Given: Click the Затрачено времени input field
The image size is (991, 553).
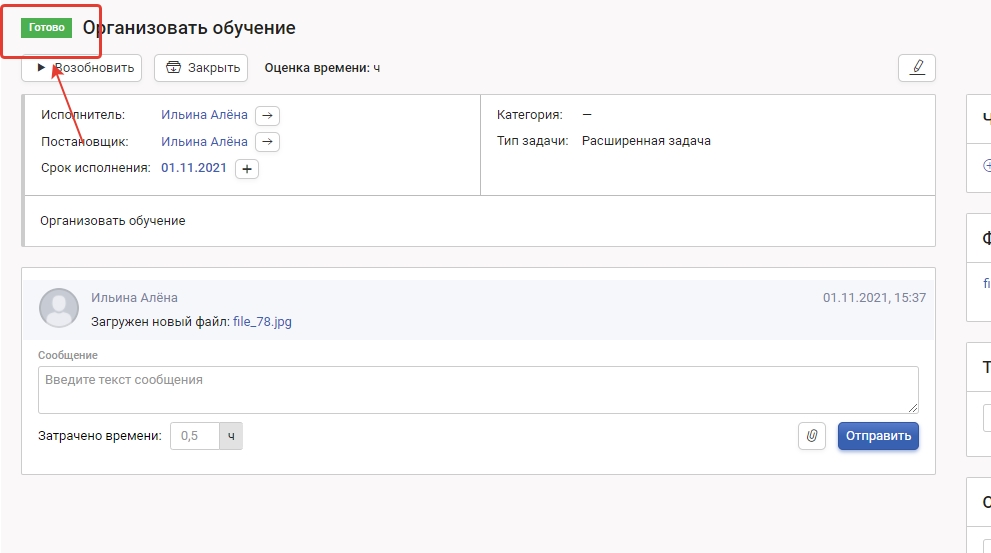Looking at the screenshot, I should point(195,436).
